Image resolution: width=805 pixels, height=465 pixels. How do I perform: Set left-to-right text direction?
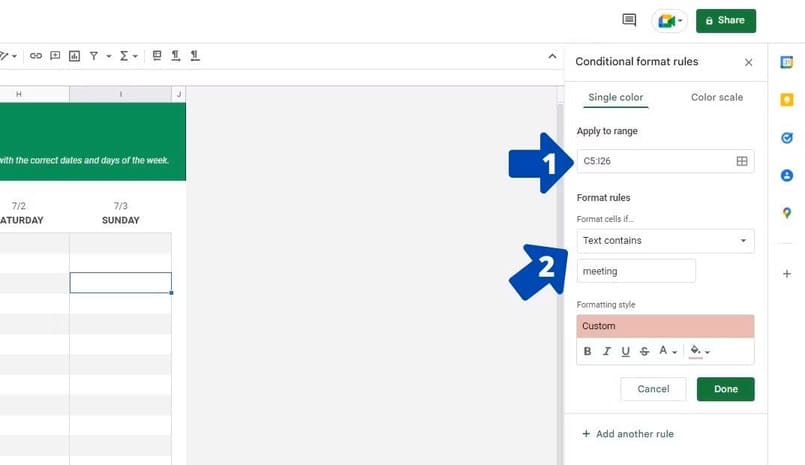[x=176, y=55]
